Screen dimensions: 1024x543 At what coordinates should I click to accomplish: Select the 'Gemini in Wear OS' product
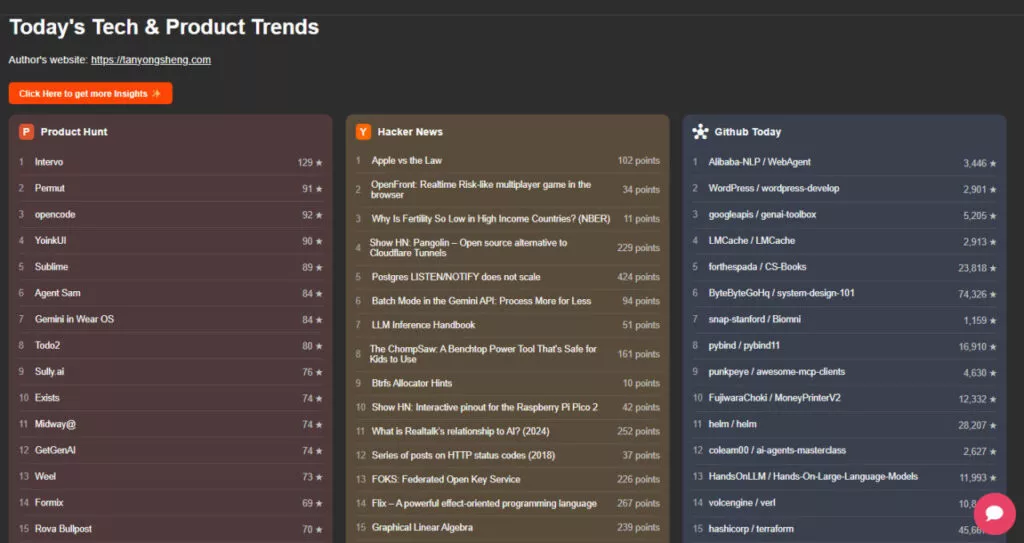74,319
